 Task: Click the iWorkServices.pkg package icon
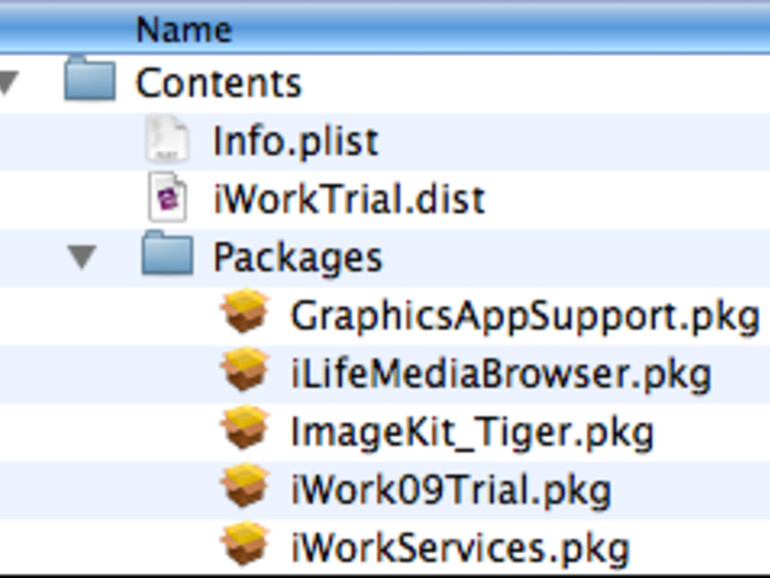[x=245, y=546]
